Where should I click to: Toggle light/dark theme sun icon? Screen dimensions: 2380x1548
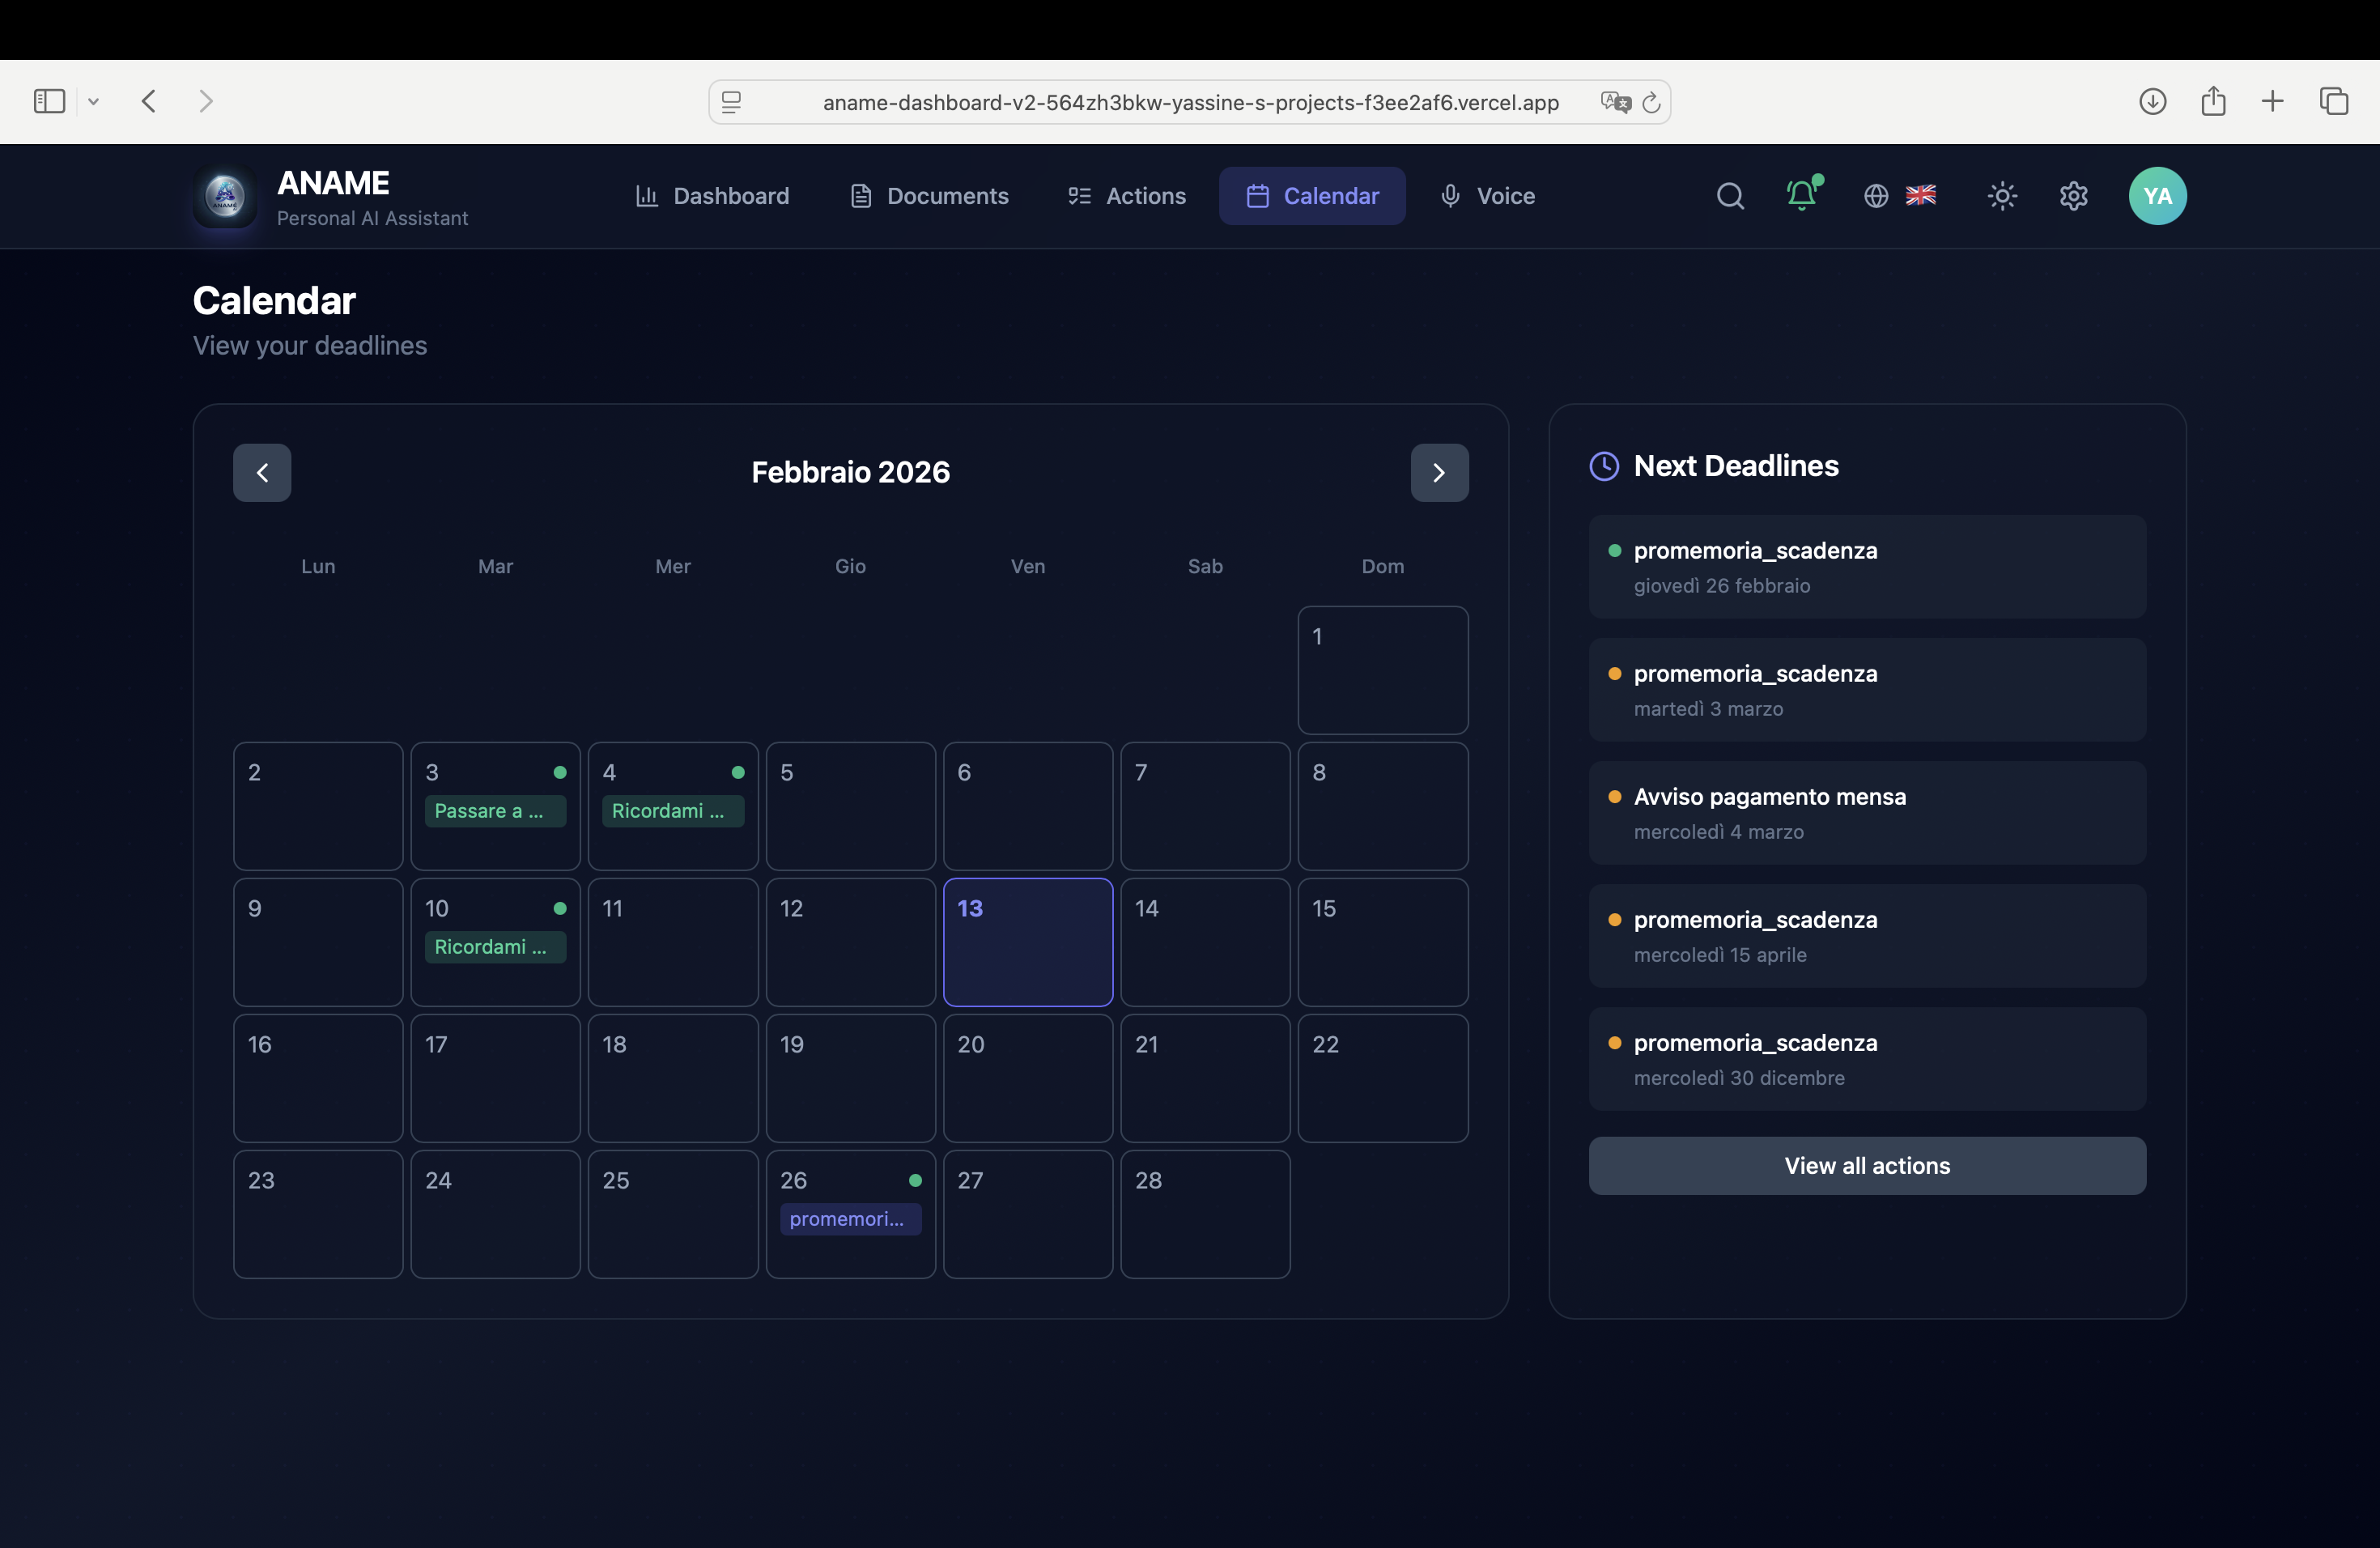click(2002, 196)
